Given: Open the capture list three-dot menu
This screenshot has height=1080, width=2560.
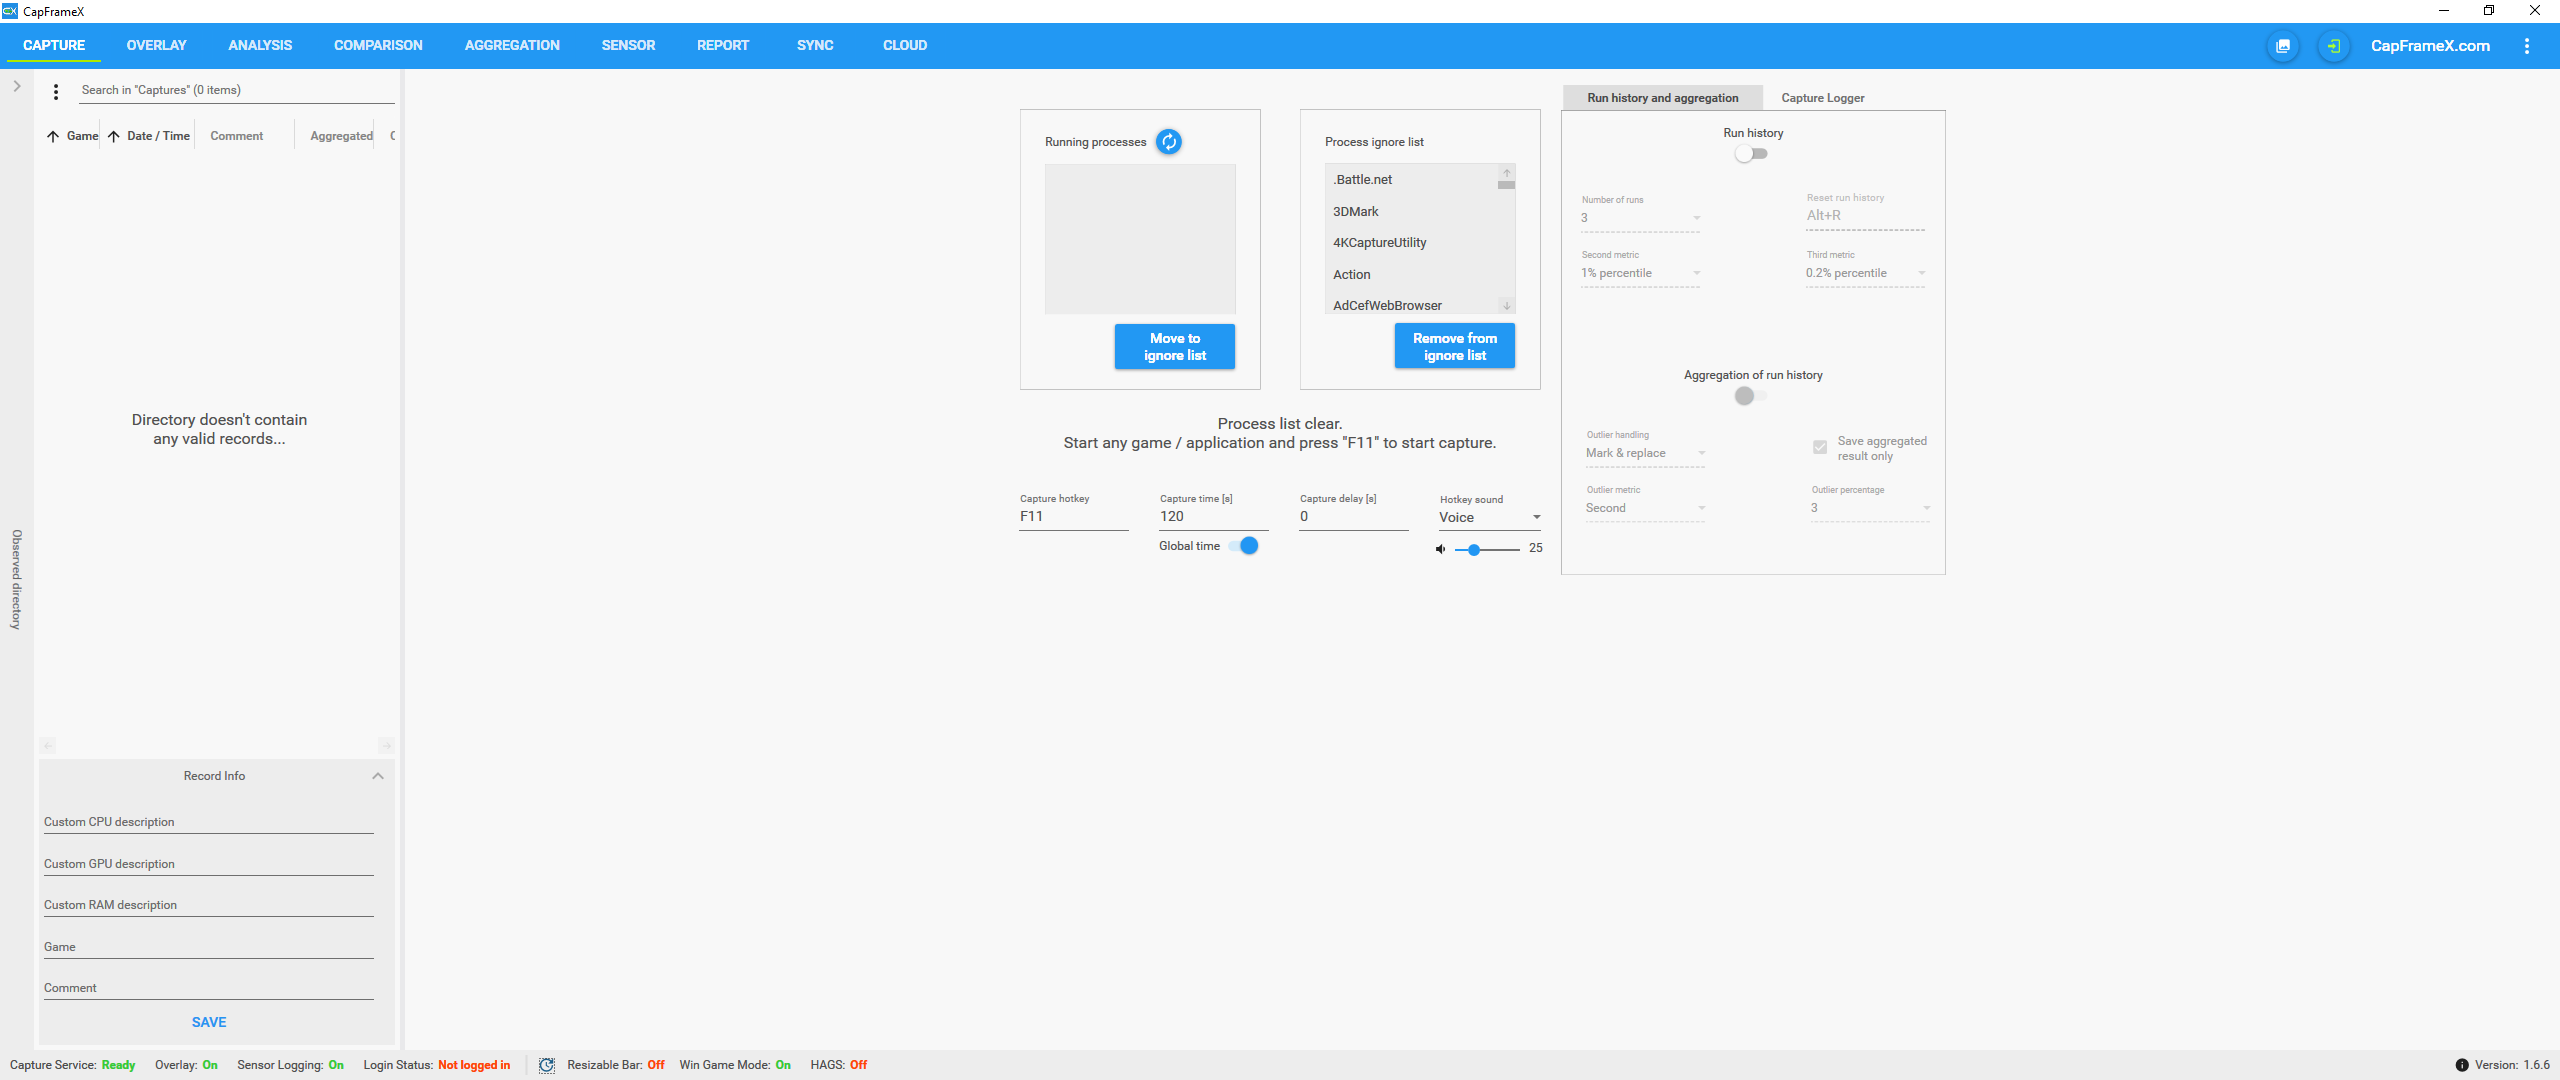Looking at the screenshot, I should point(56,91).
